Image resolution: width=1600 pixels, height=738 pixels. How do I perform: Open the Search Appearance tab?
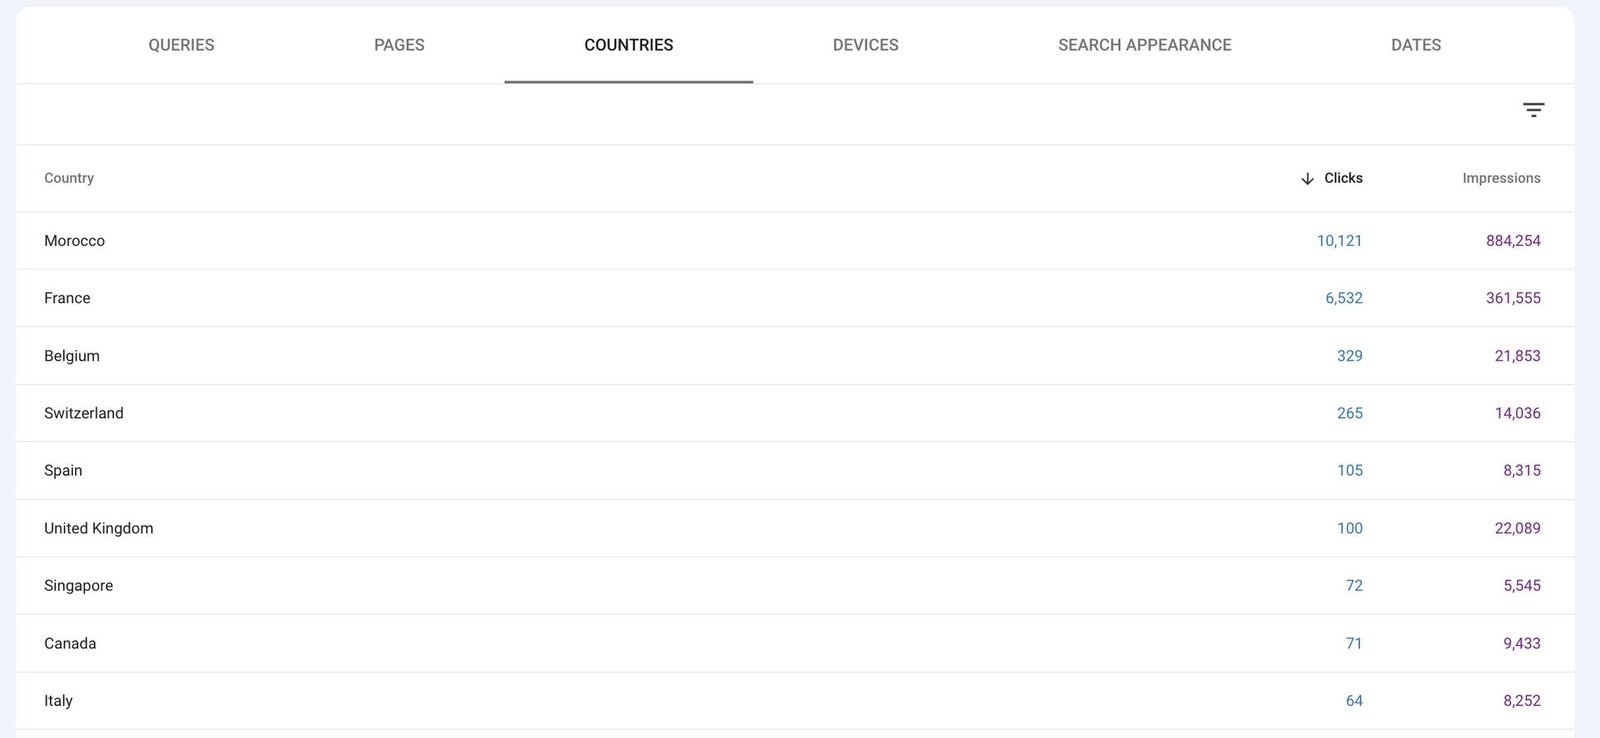[1144, 45]
